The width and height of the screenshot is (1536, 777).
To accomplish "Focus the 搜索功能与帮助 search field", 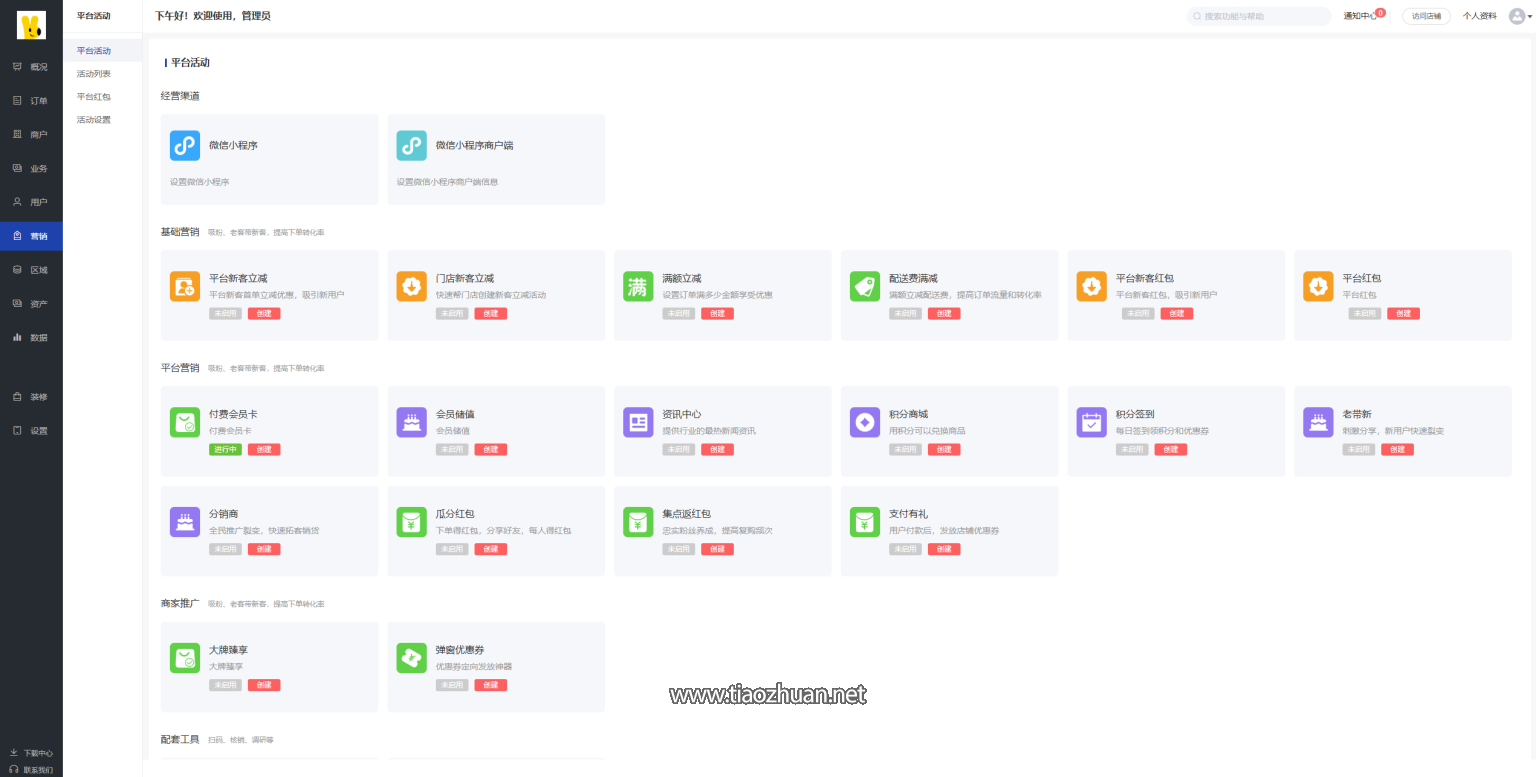I will coord(1262,16).
